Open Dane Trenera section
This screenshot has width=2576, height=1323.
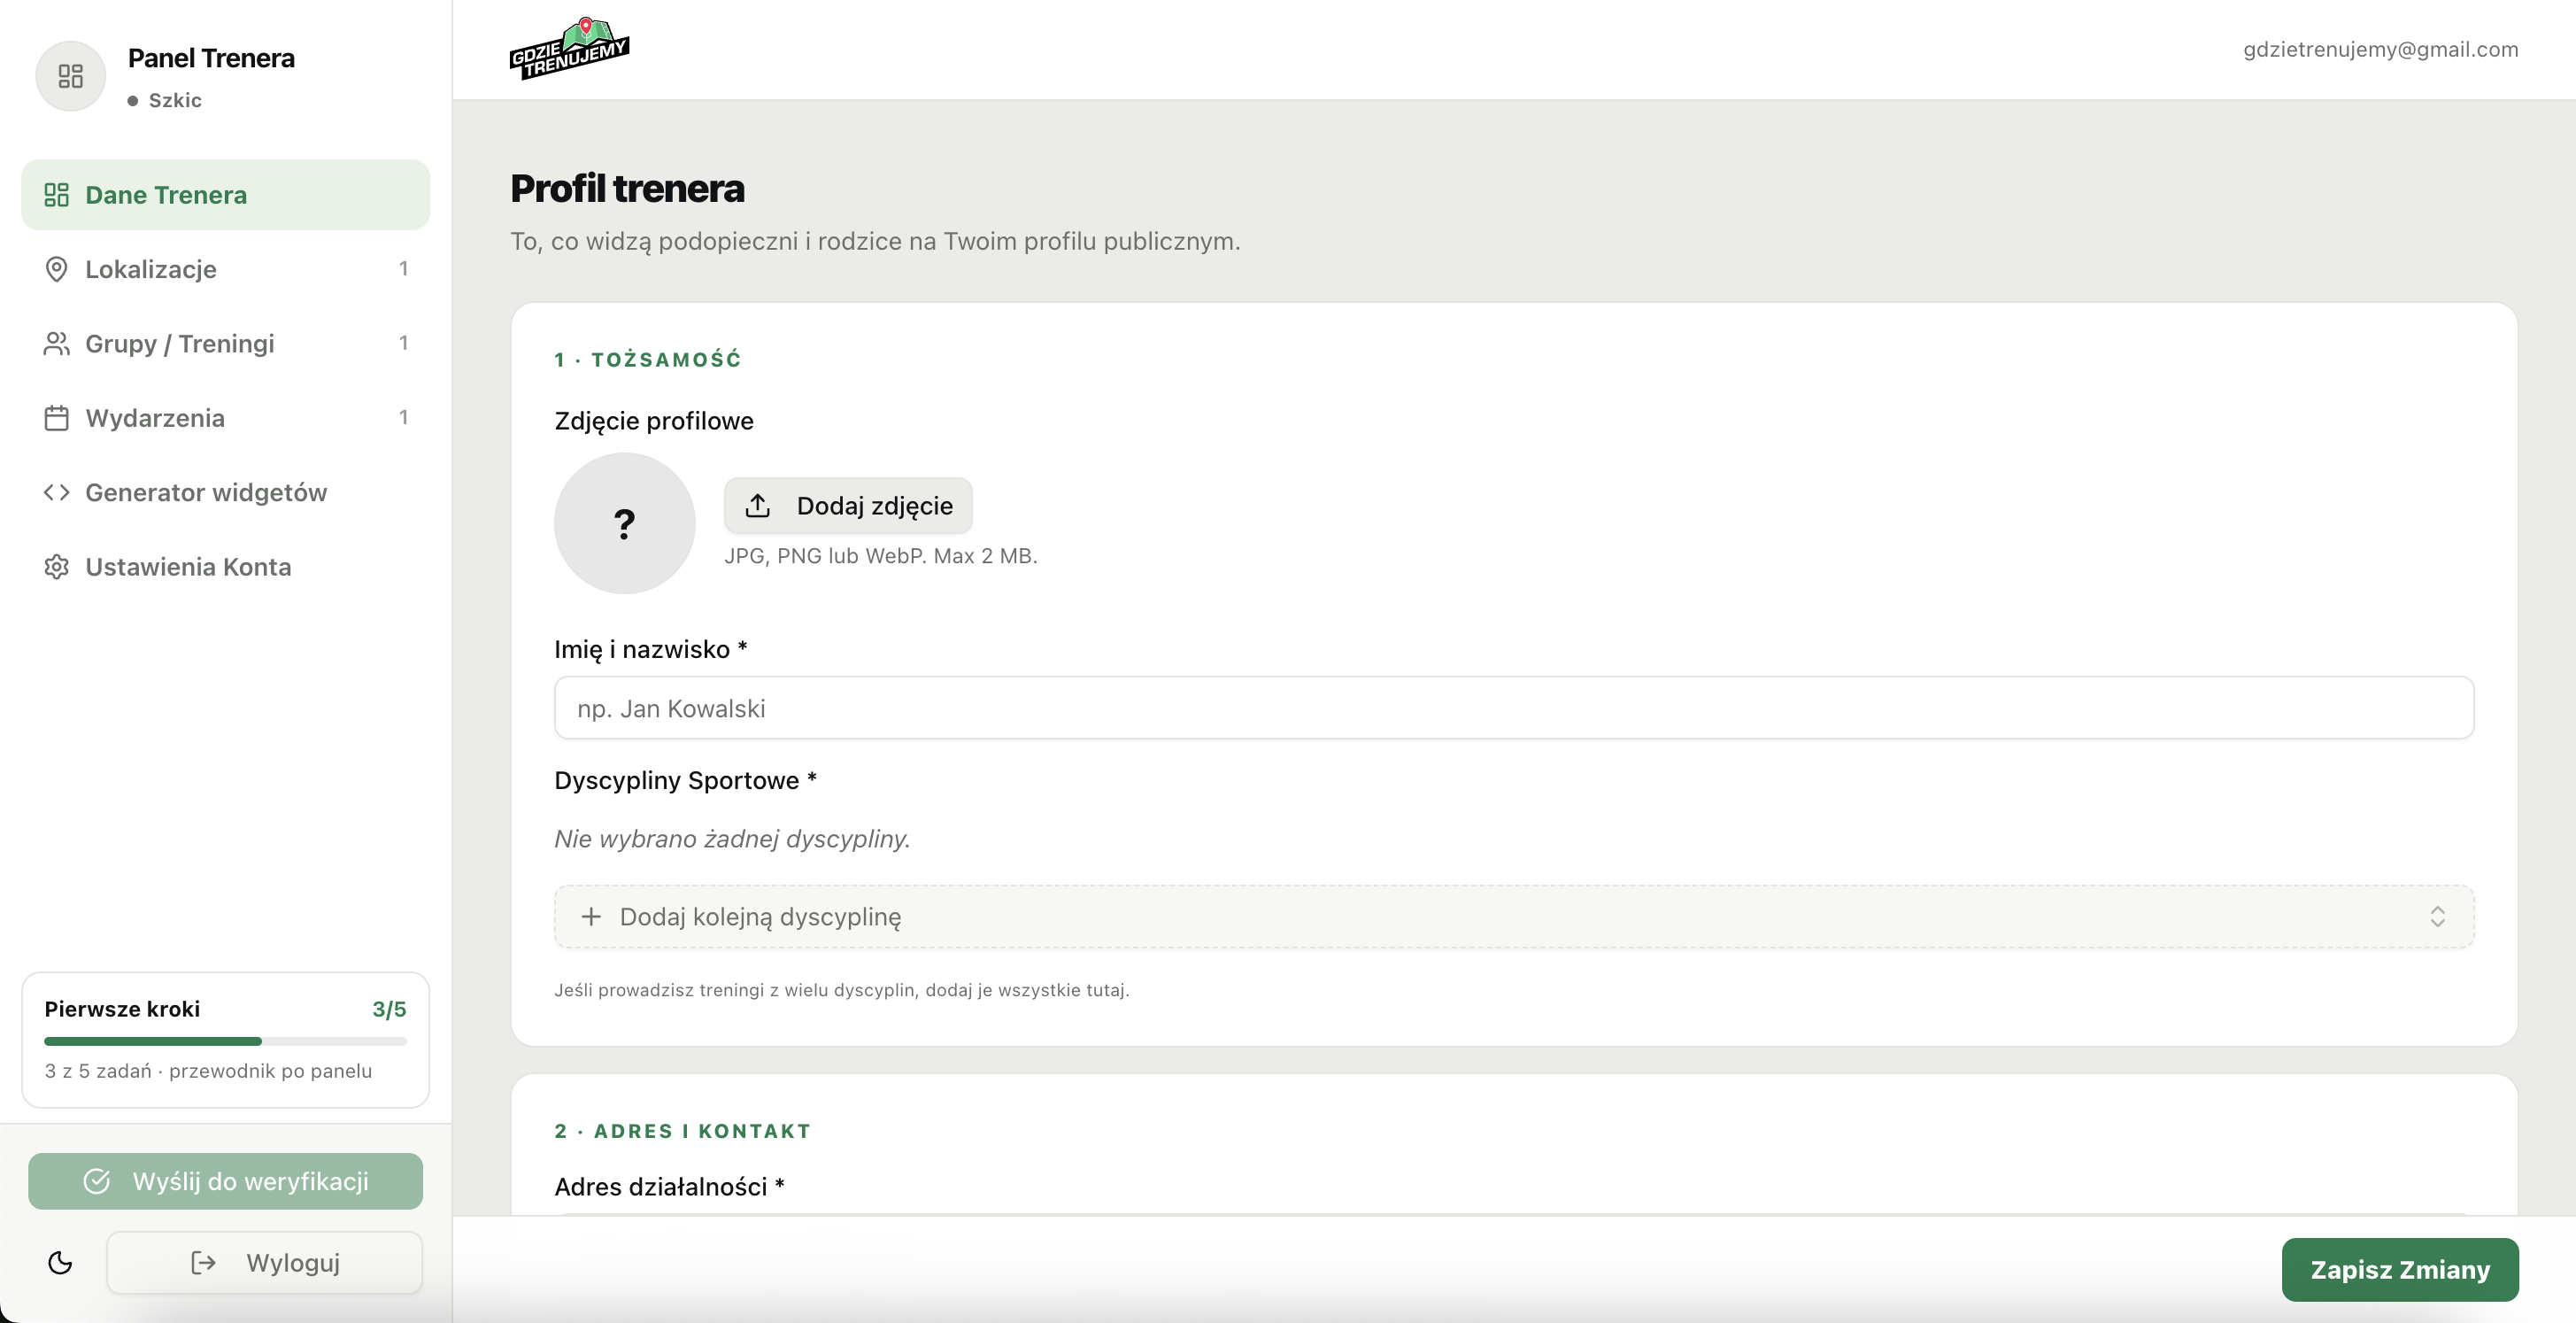pyautogui.click(x=225, y=195)
